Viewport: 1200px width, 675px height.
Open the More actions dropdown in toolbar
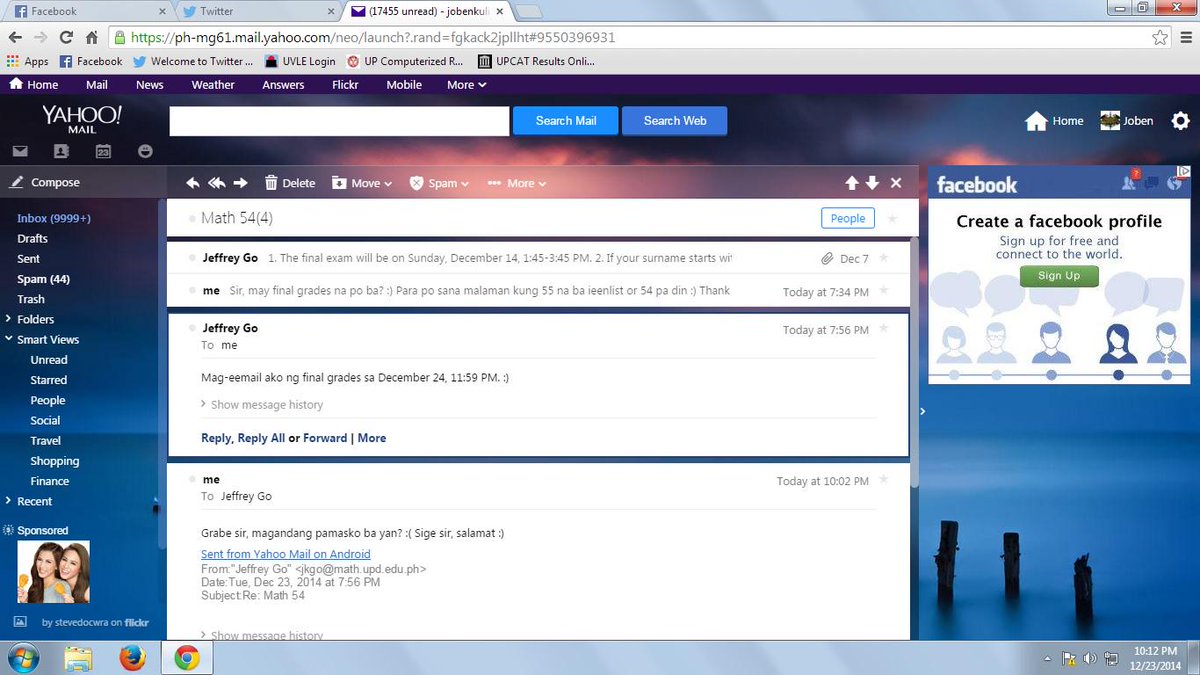point(517,183)
